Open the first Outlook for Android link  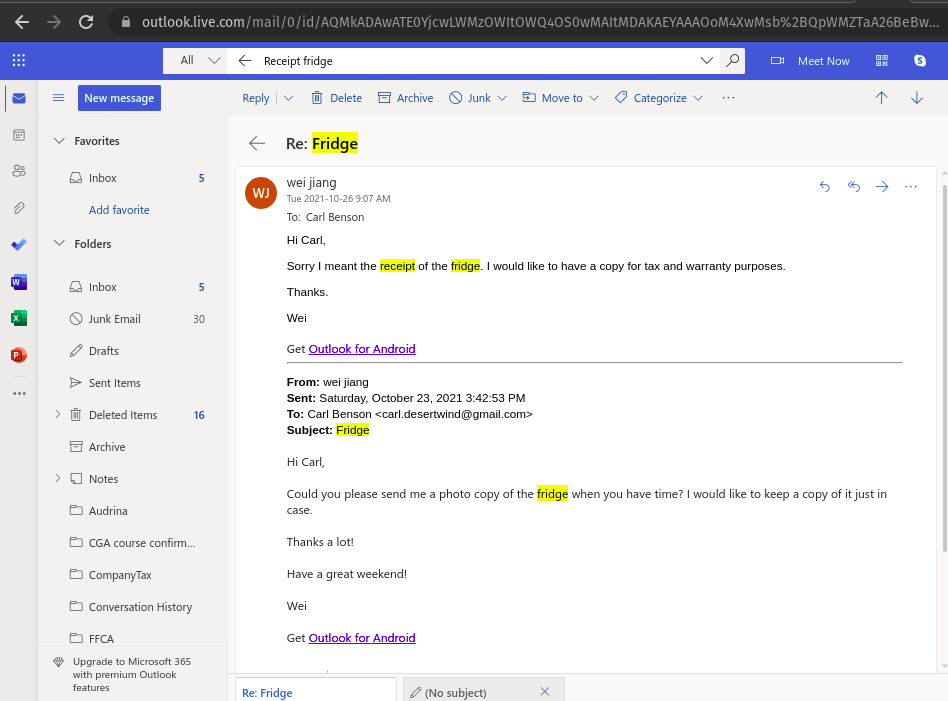coord(362,349)
